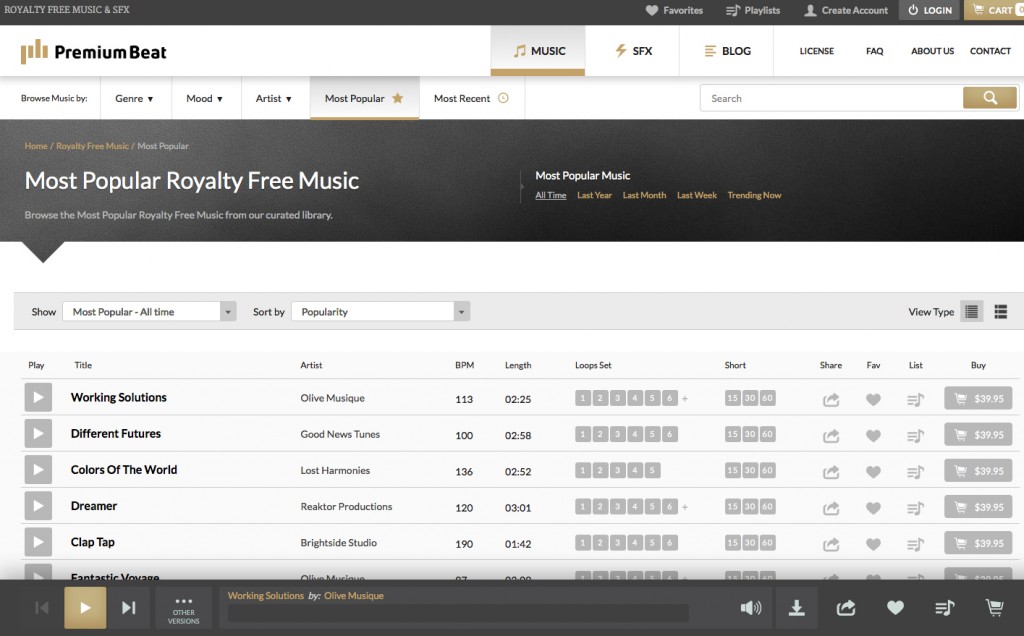Filter popular music by Last Week
The width and height of the screenshot is (1024, 636).
[x=696, y=195]
